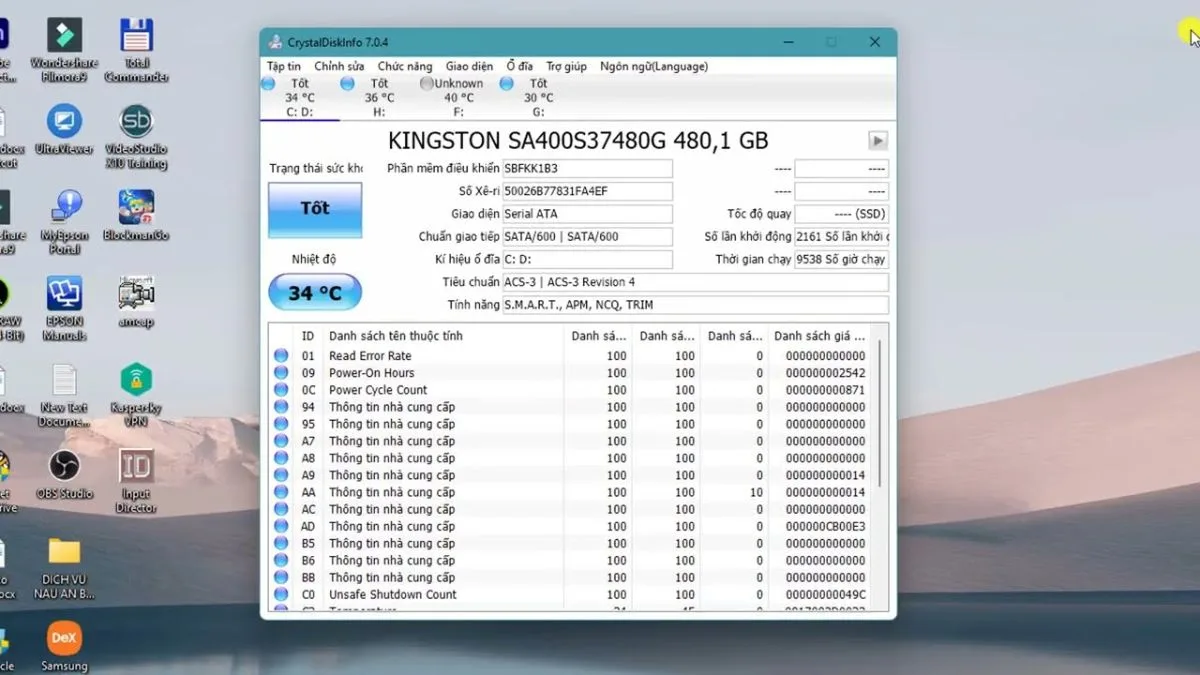
Task: Open the Chức năng menu
Action: click(405, 67)
